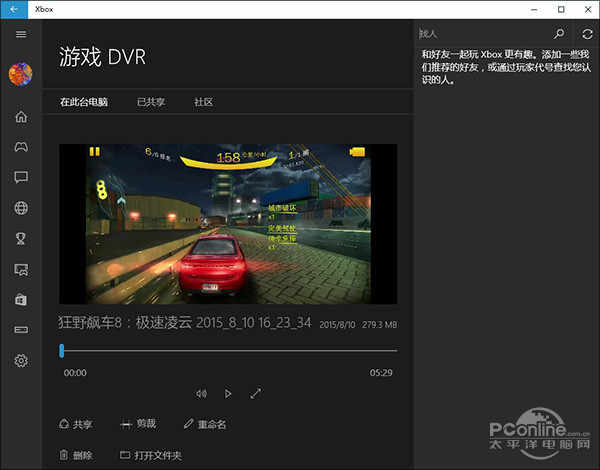
Task: Mute the video with the speaker icon
Action: coord(201,394)
